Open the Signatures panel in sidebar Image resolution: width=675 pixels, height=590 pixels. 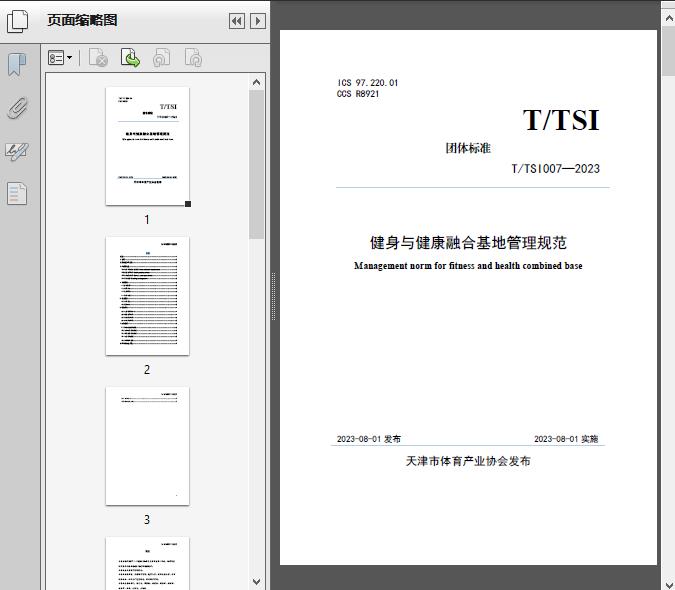(17, 151)
